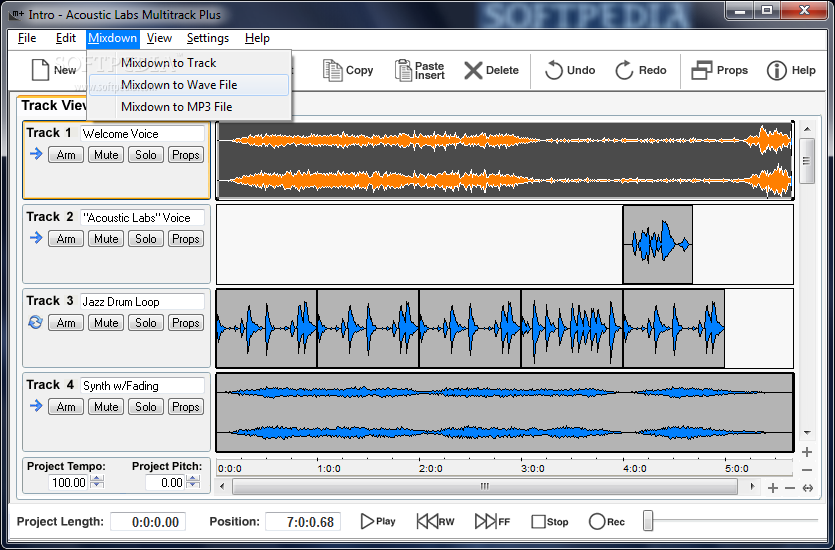Decrease Project Pitch with down arrow
This screenshot has height=550, width=835.
pyautogui.click(x=193, y=486)
